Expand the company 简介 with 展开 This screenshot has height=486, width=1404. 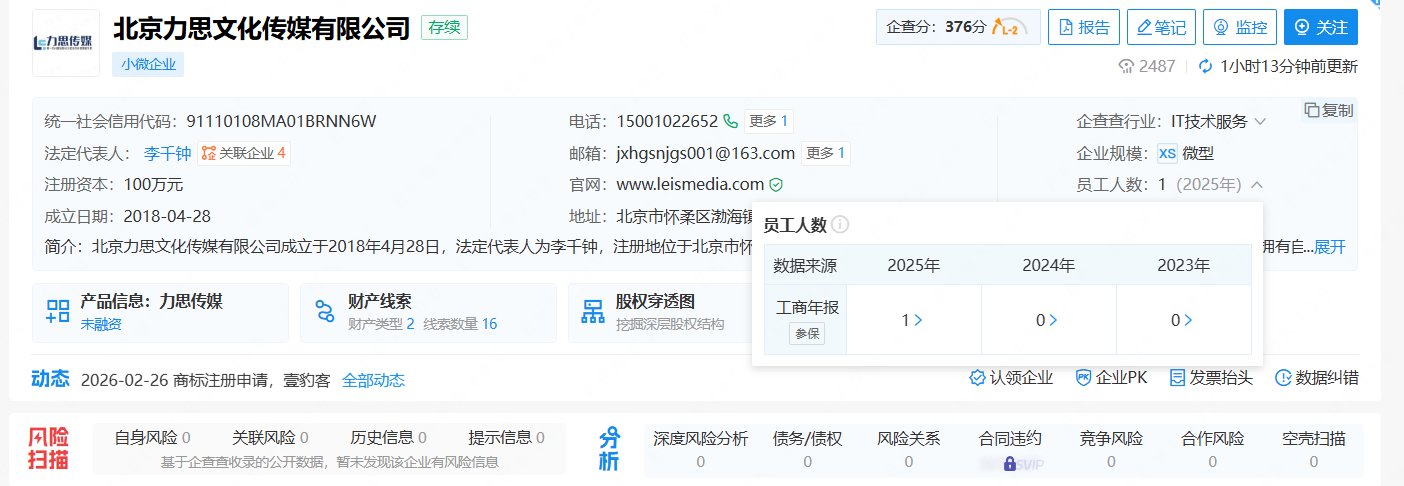pyautogui.click(x=1330, y=247)
